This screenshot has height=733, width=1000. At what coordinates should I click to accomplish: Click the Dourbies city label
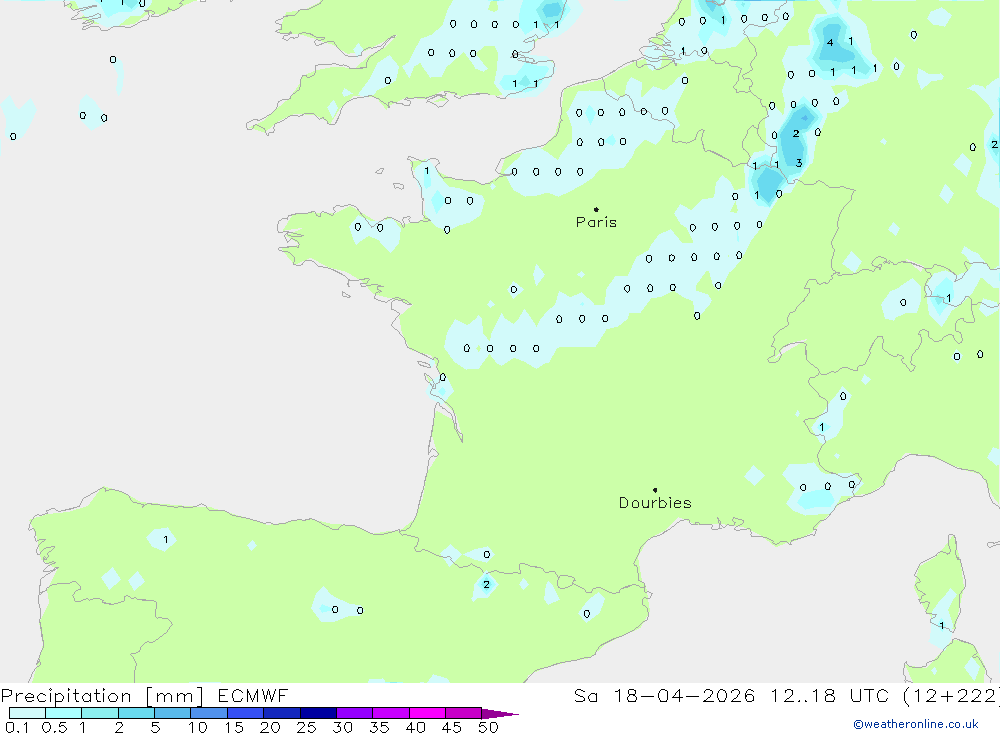click(x=655, y=503)
